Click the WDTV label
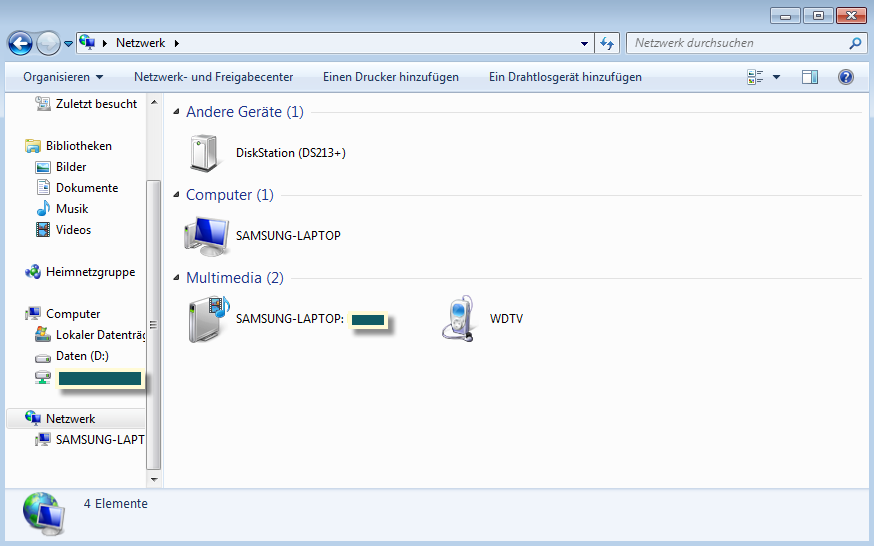Viewport: 874px width, 546px height. coord(506,319)
